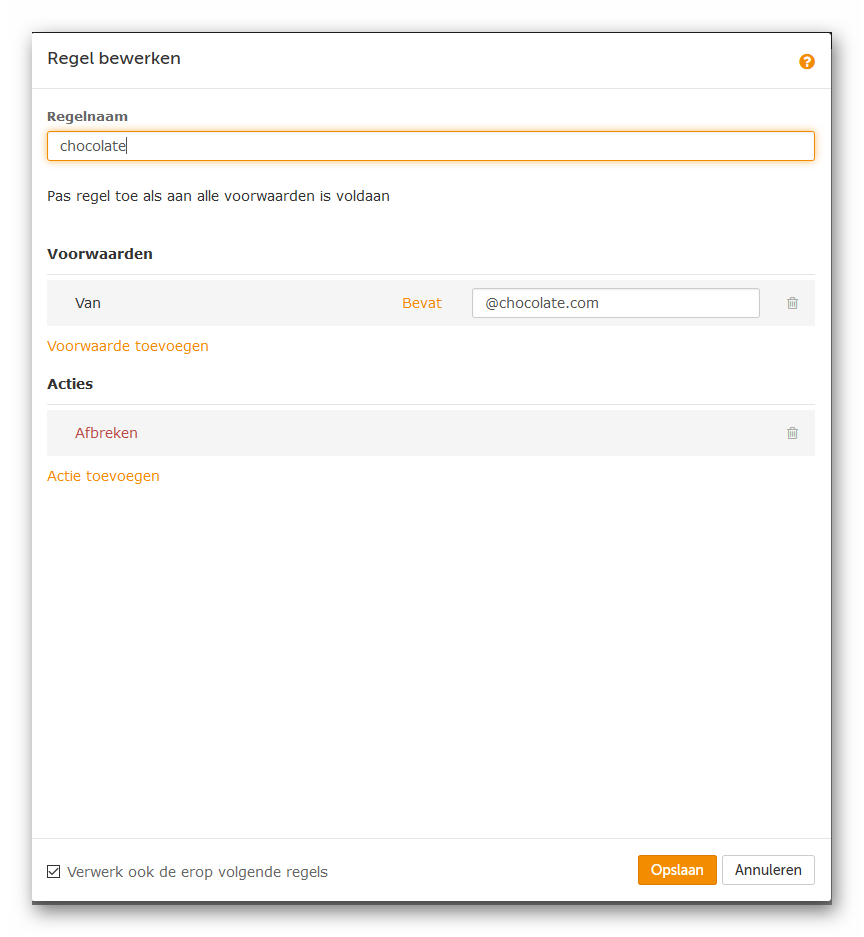The image size is (864, 937).
Task: Click the 'Verwerk ook de erop volgende regels' label text
Action: coord(197,872)
